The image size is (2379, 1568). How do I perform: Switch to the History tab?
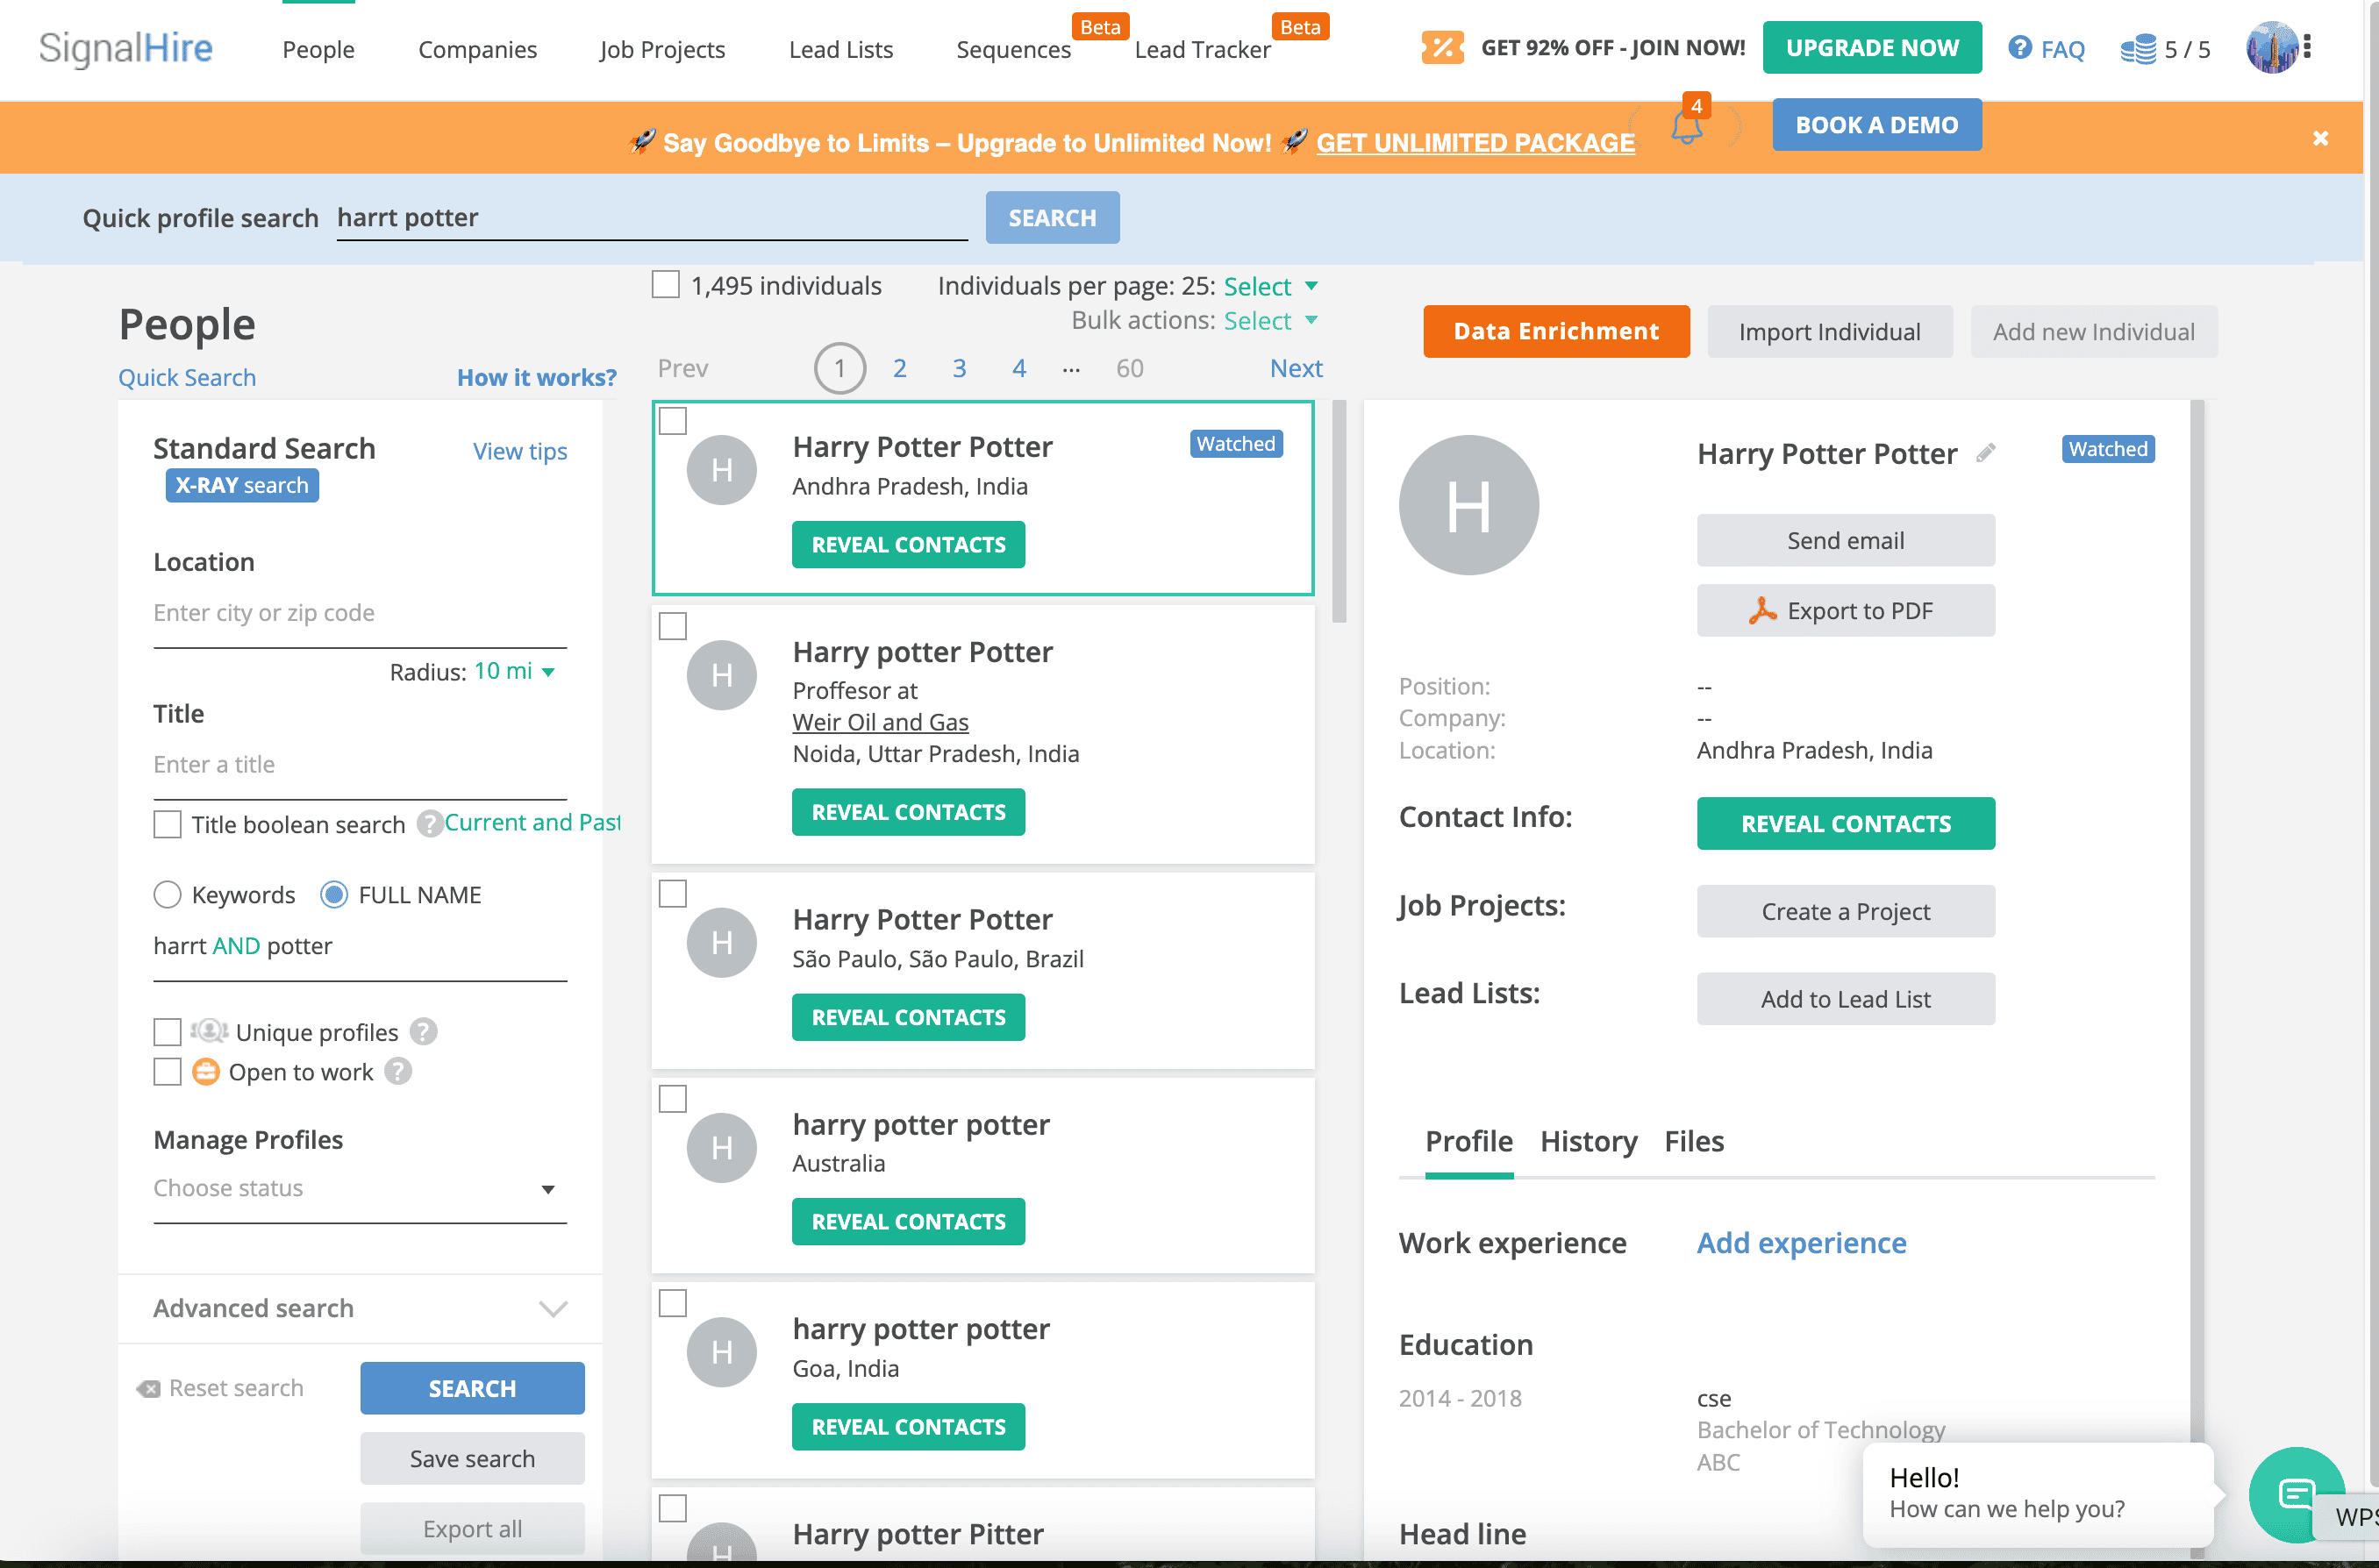click(1588, 1141)
